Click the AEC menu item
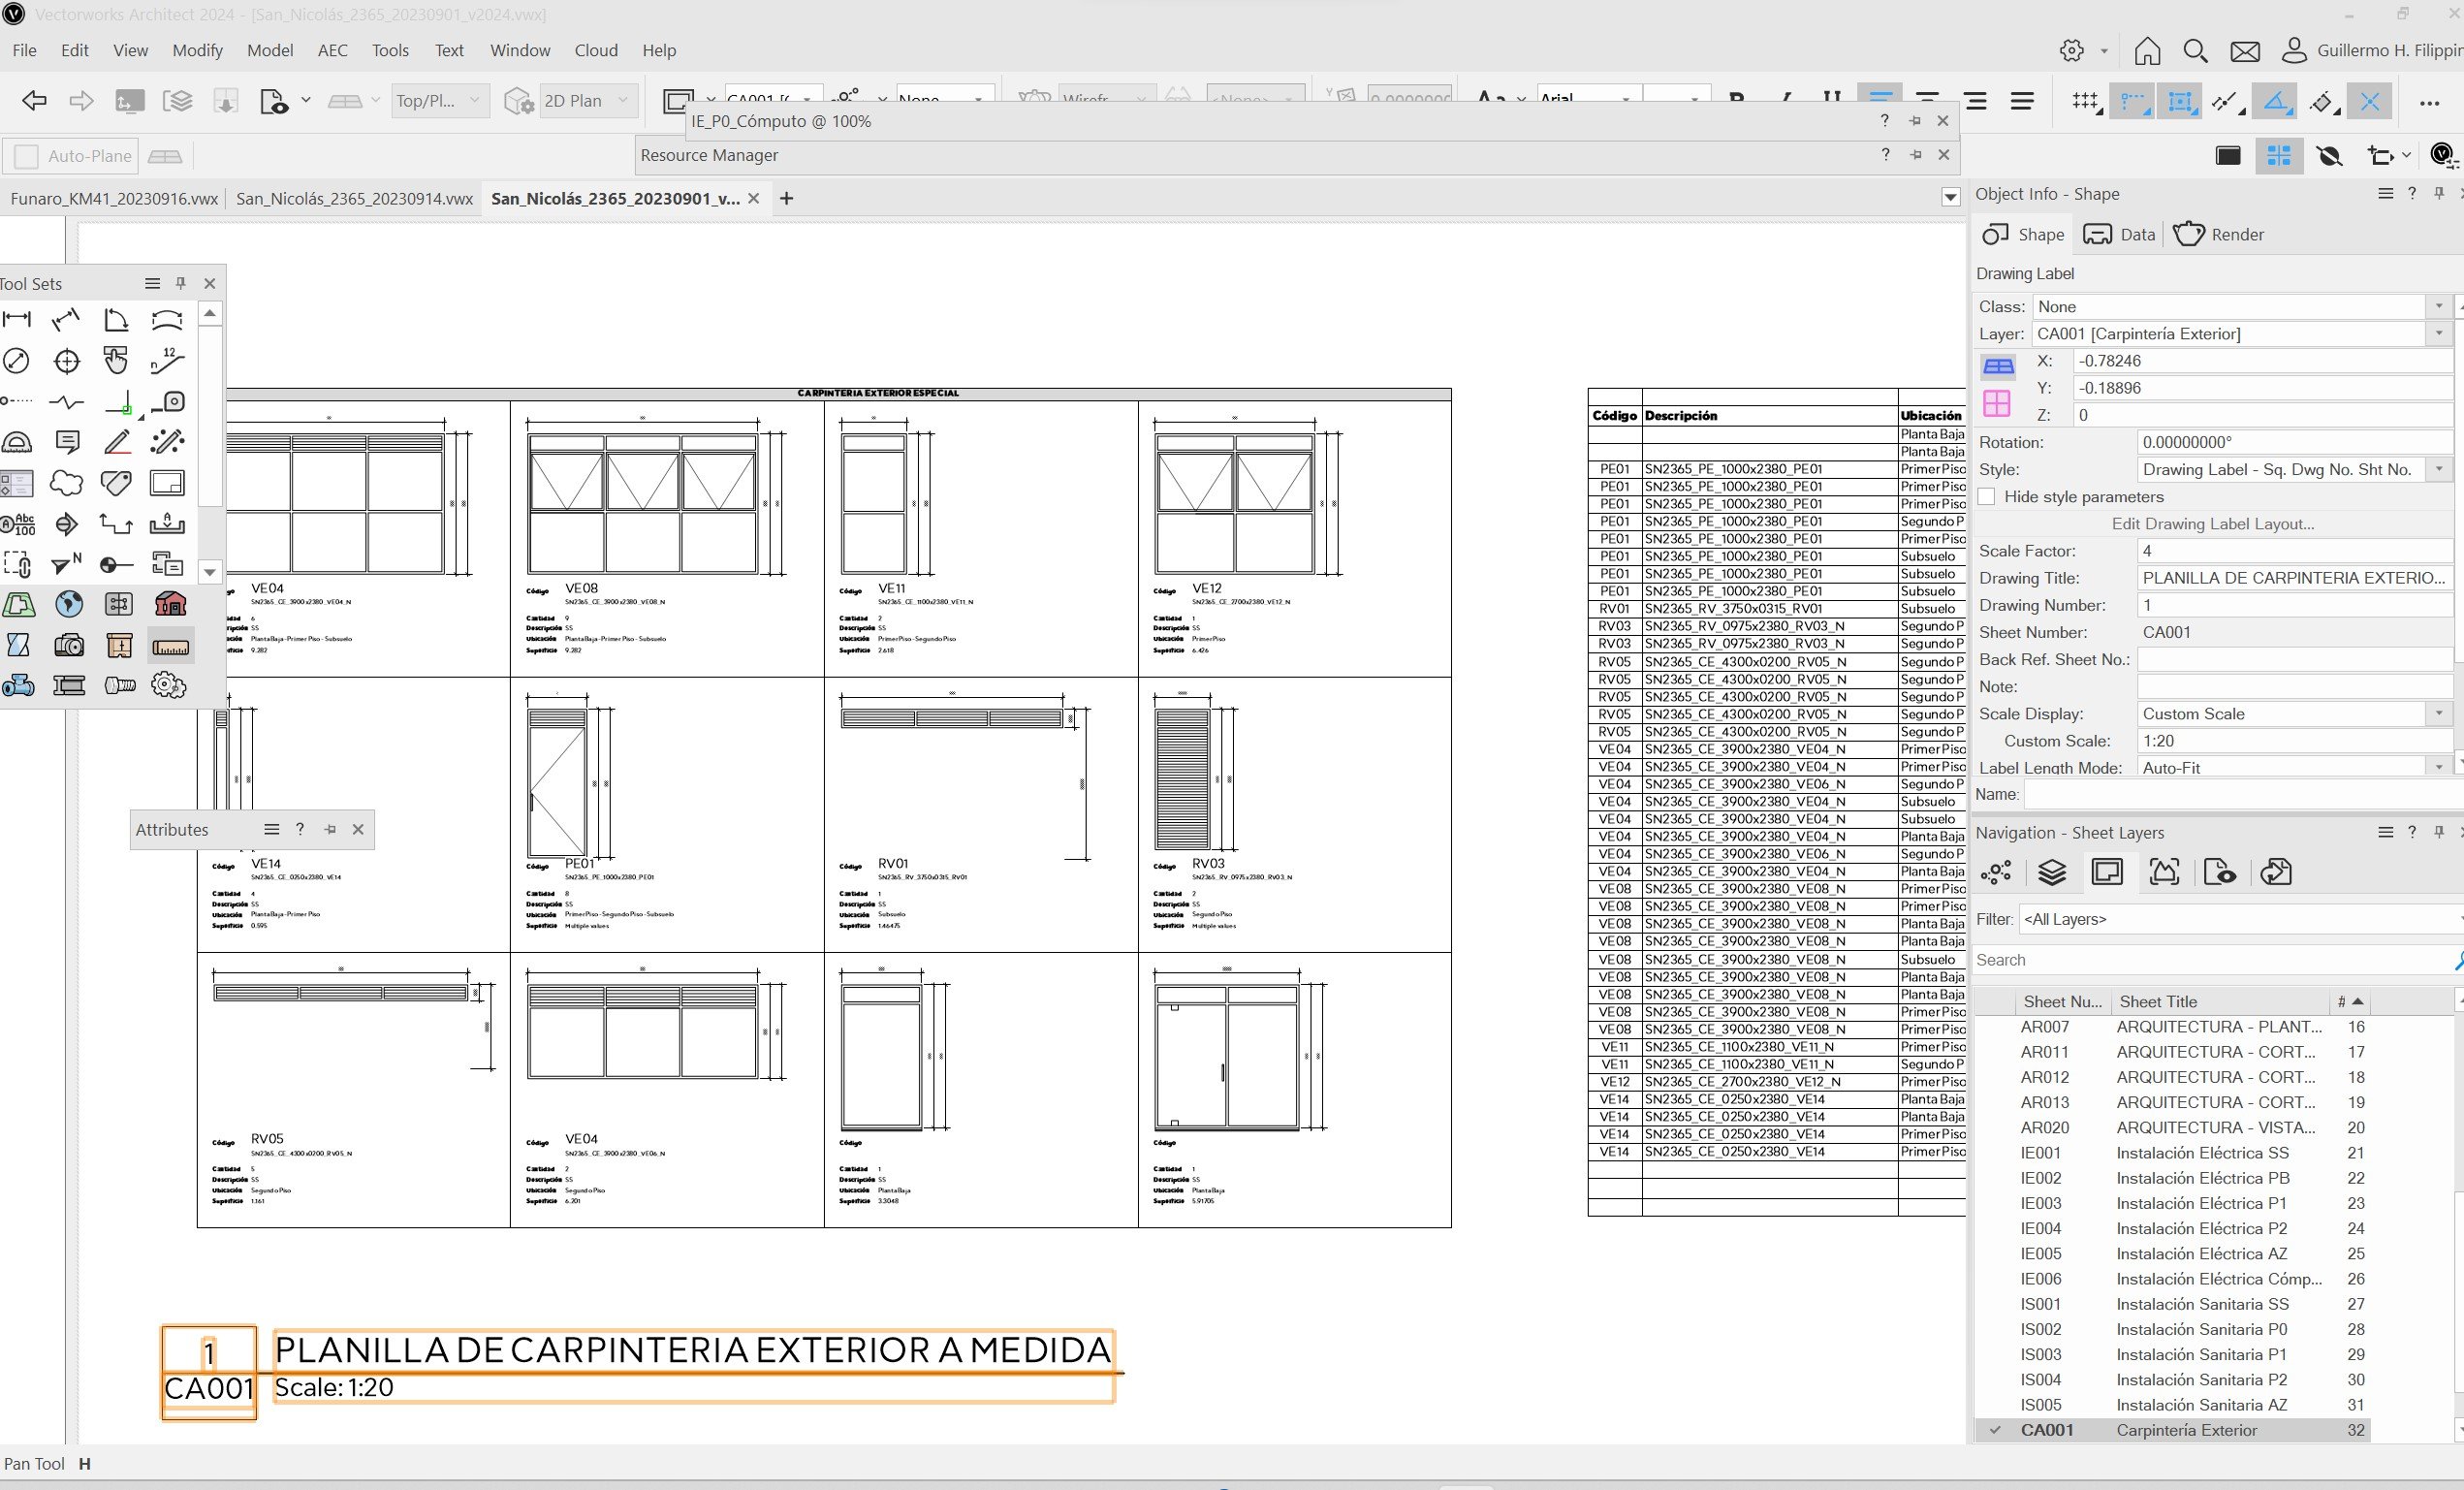The width and height of the screenshot is (2464, 1490). [x=332, y=48]
